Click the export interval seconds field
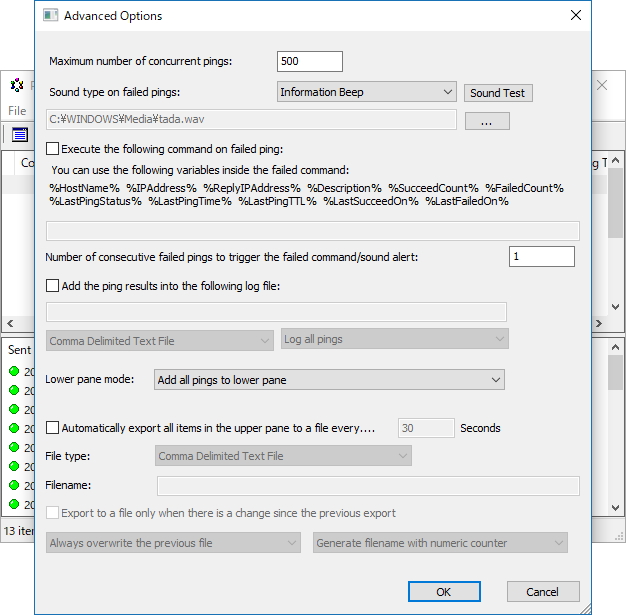The height and width of the screenshot is (615, 626). click(x=426, y=428)
